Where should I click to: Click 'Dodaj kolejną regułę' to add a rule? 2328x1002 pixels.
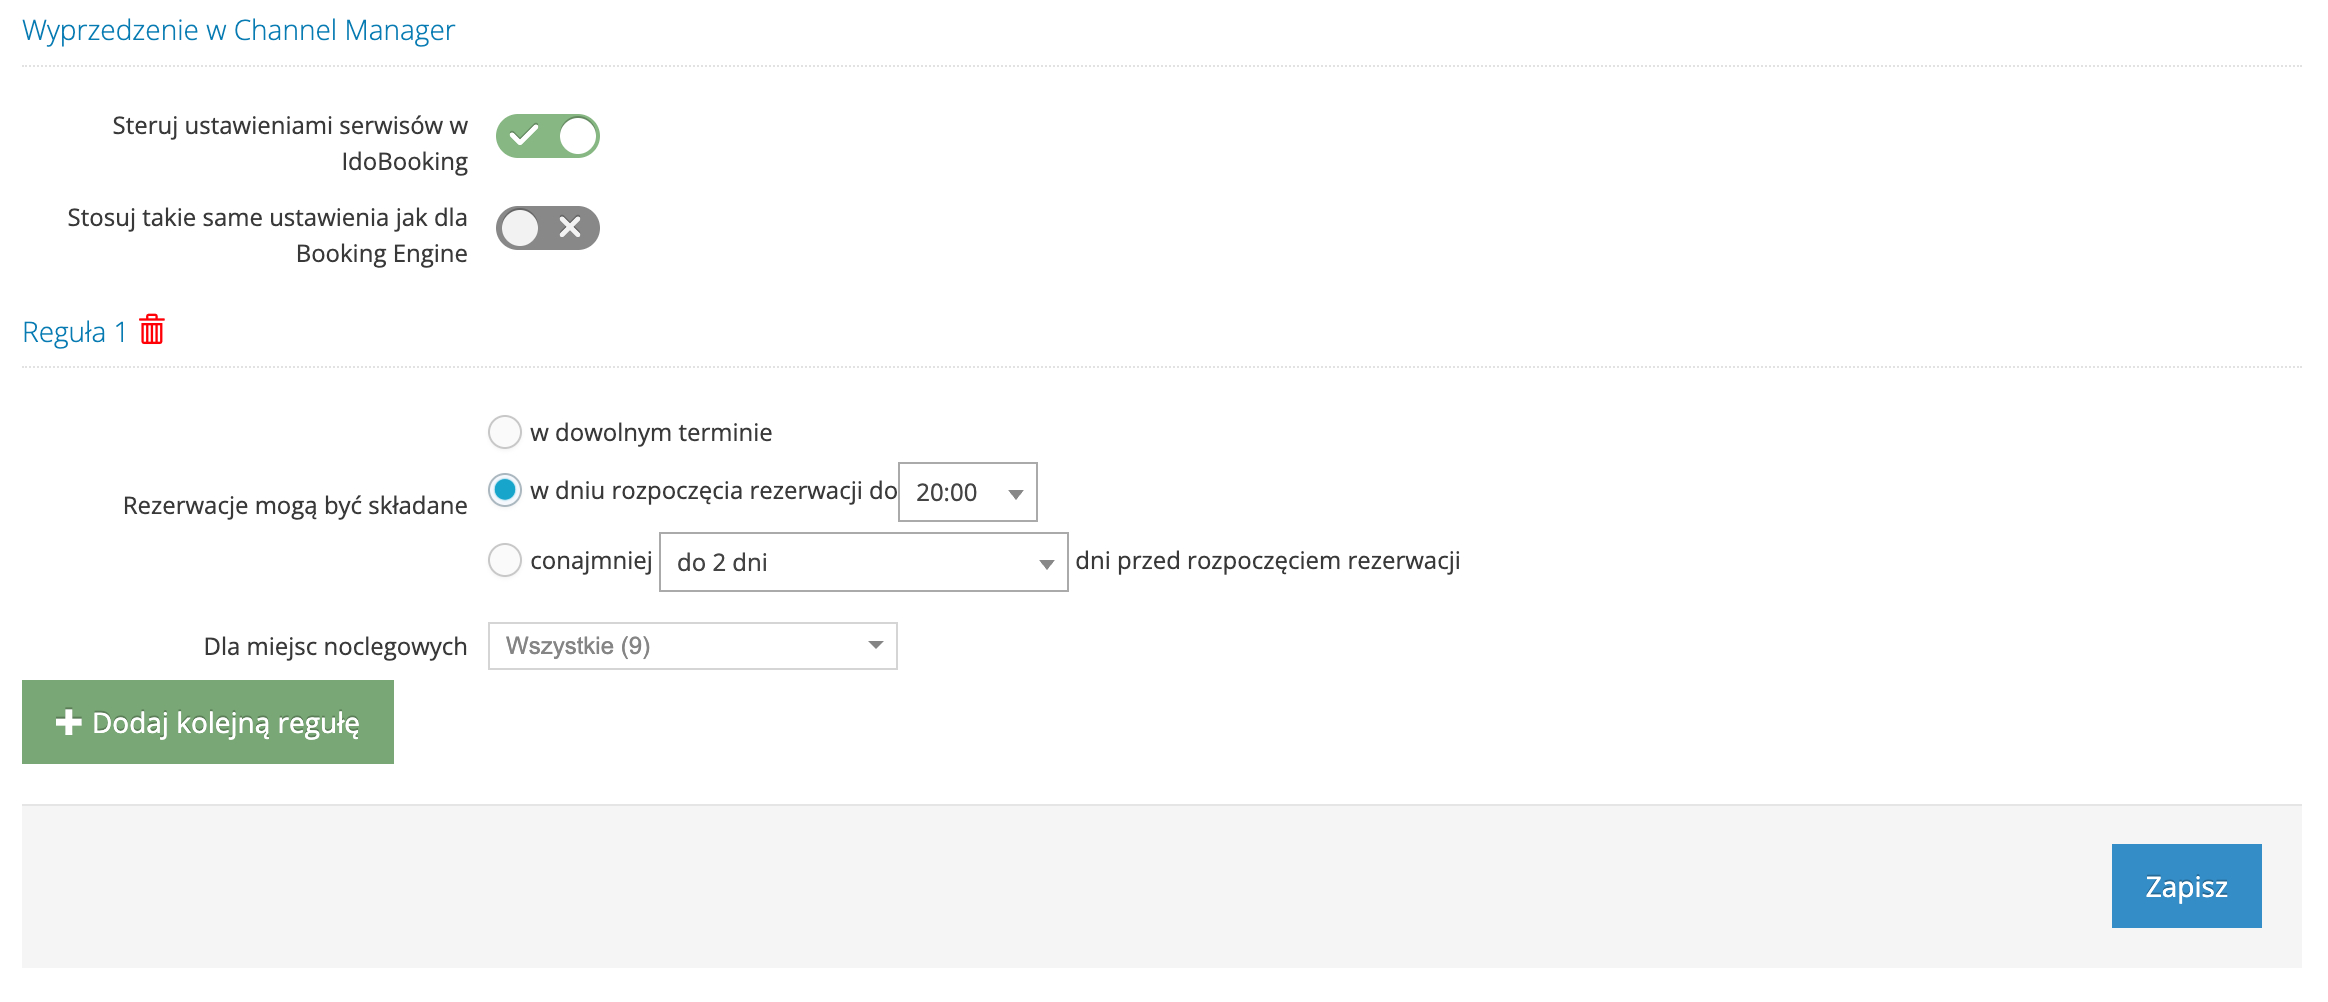tap(207, 721)
